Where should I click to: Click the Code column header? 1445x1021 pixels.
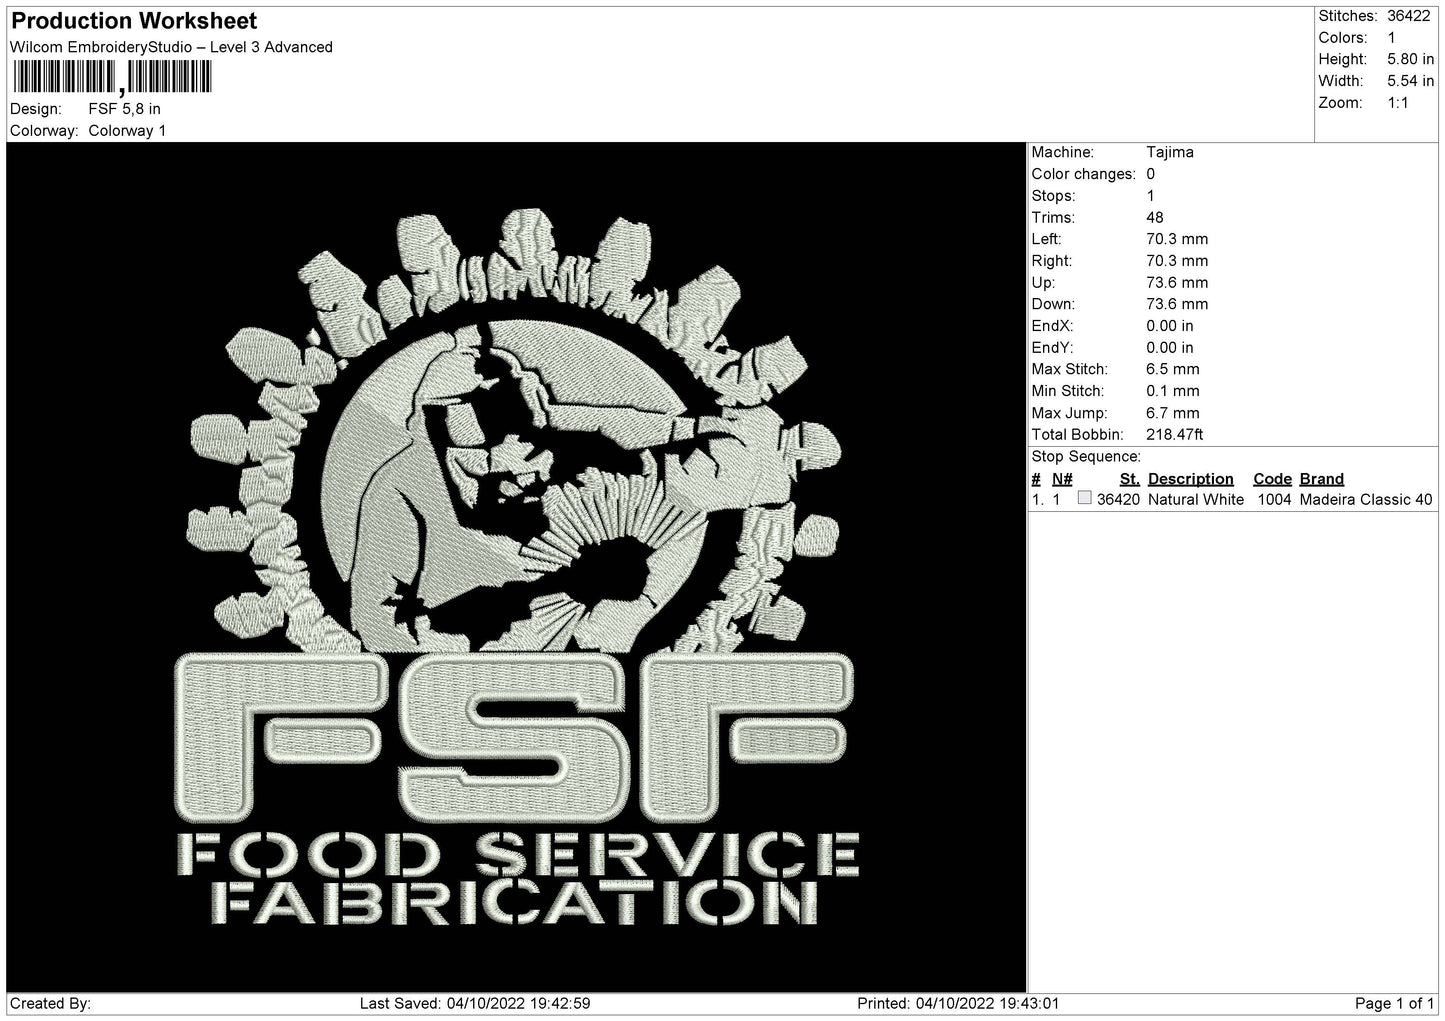[x=1273, y=479]
